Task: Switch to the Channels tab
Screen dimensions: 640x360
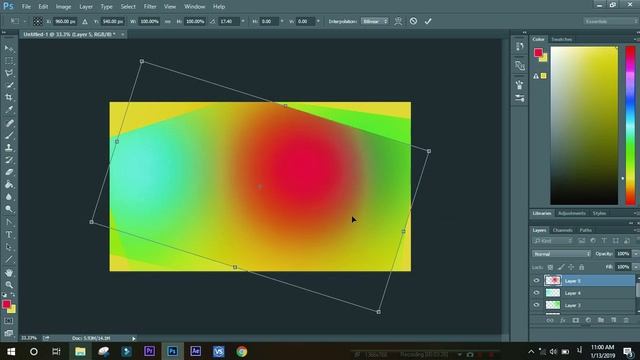Action: [562, 230]
